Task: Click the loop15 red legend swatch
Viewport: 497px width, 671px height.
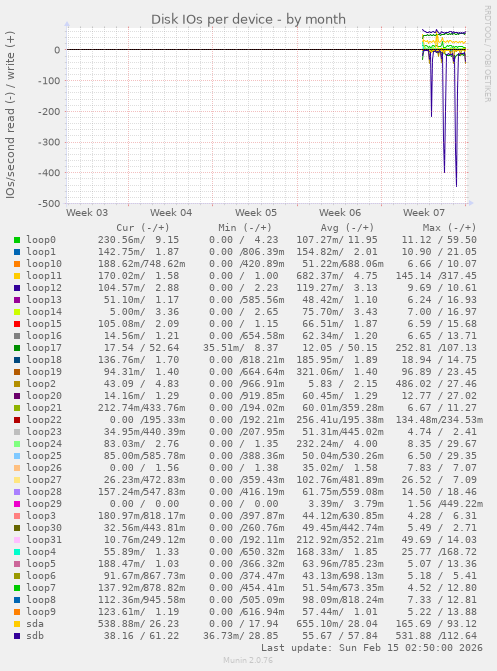Action: (17, 324)
